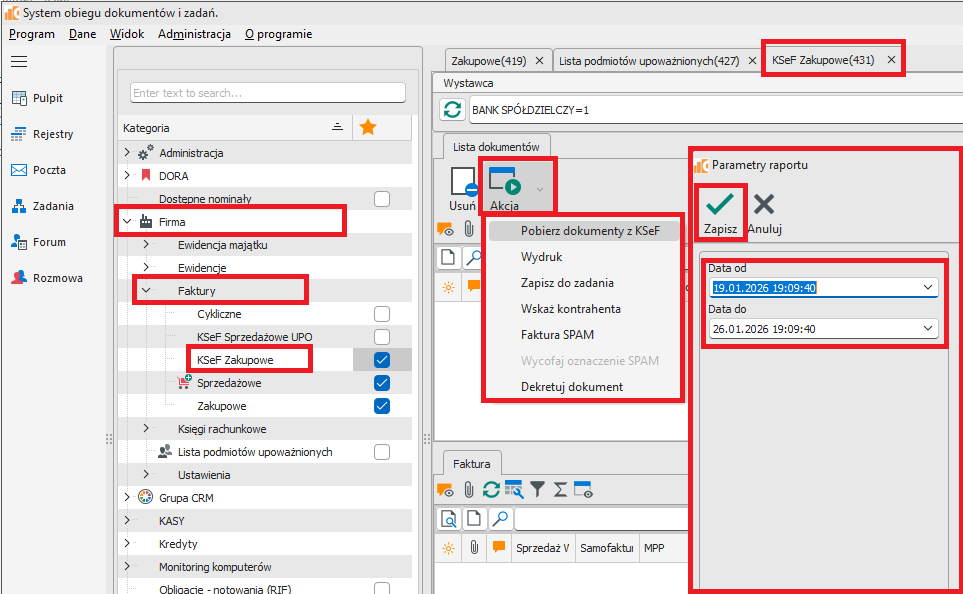Click the Usuń delete document icon

(462, 189)
